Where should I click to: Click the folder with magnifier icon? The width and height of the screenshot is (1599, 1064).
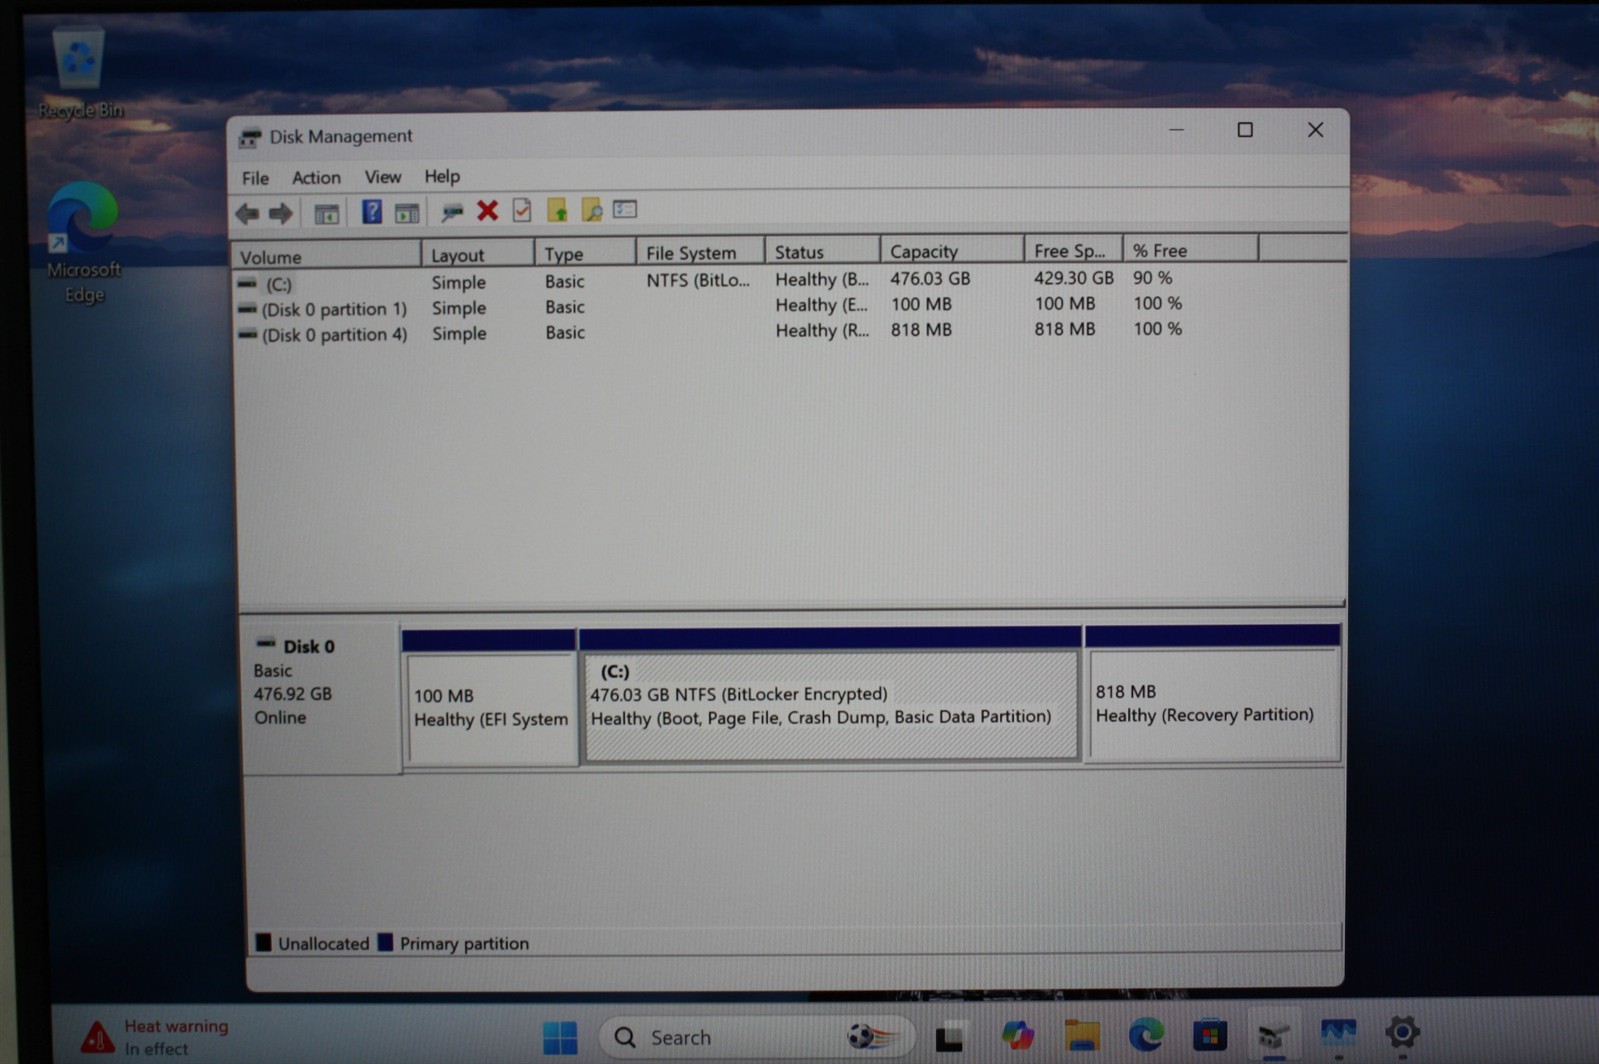591,210
